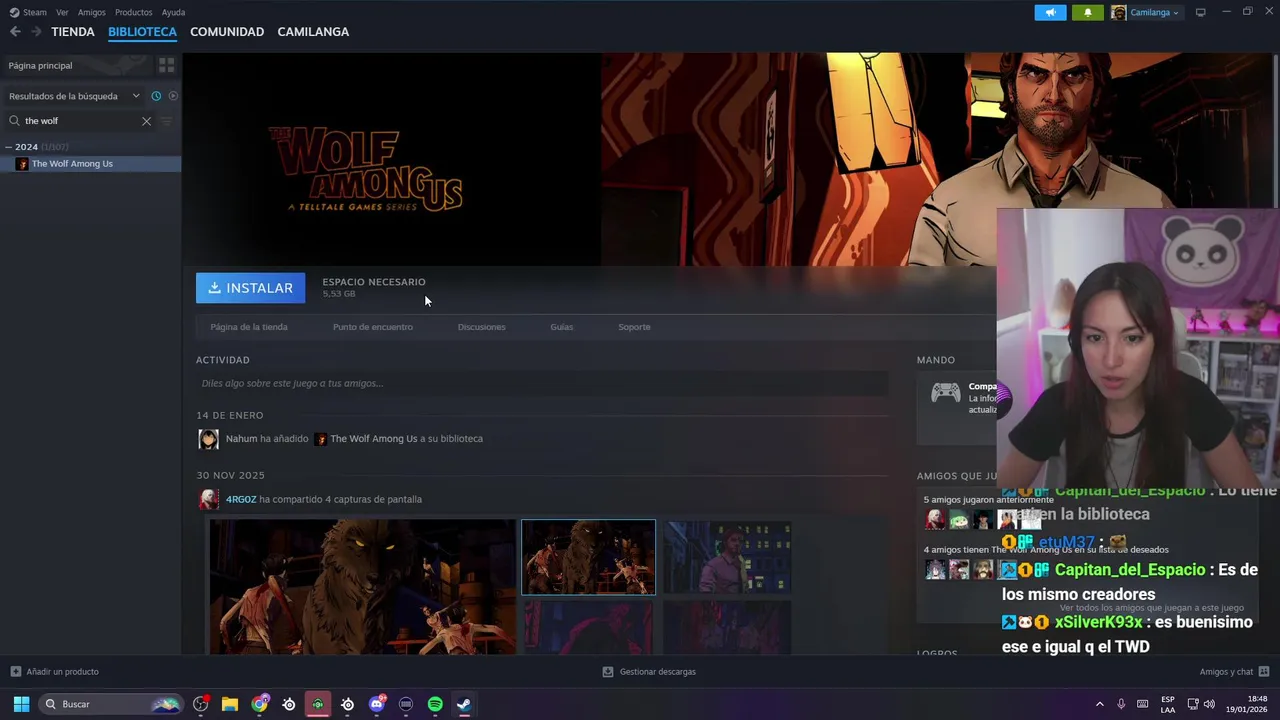Screen dimensions: 1280x720
Task: Open Steam taskbar icon
Action: tap(464, 704)
